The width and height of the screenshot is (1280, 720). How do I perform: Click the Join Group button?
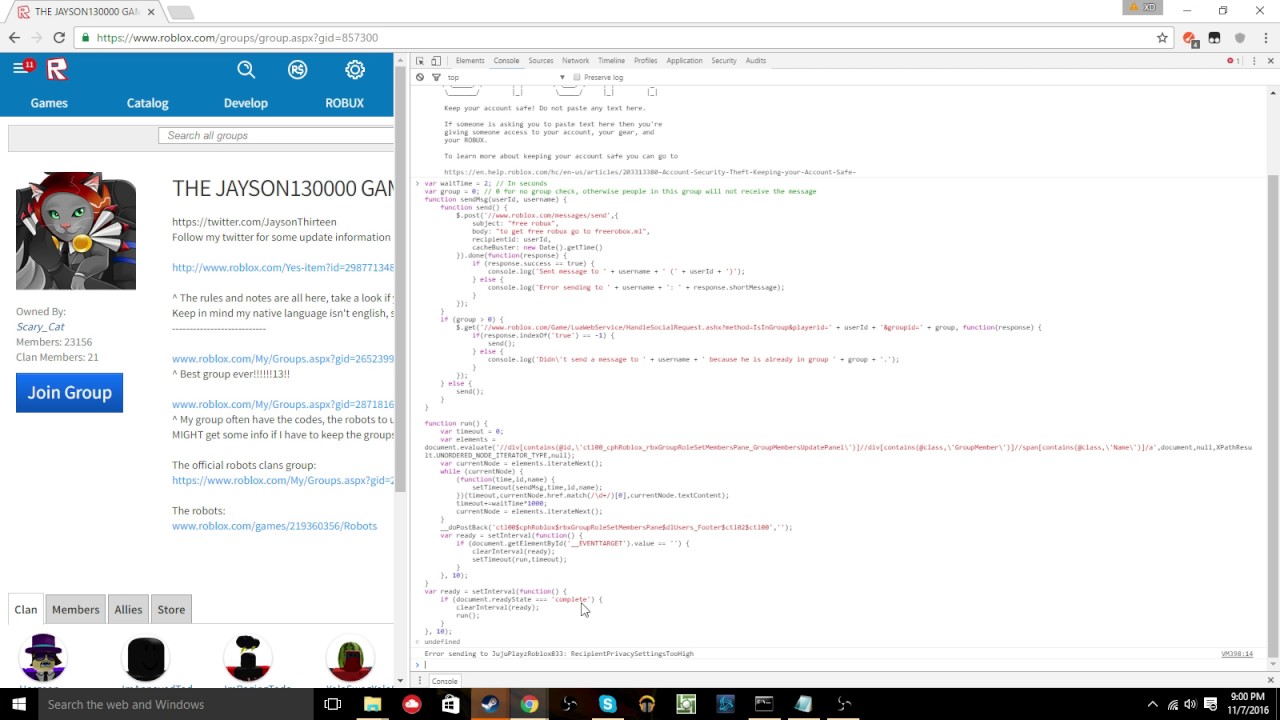(x=70, y=393)
